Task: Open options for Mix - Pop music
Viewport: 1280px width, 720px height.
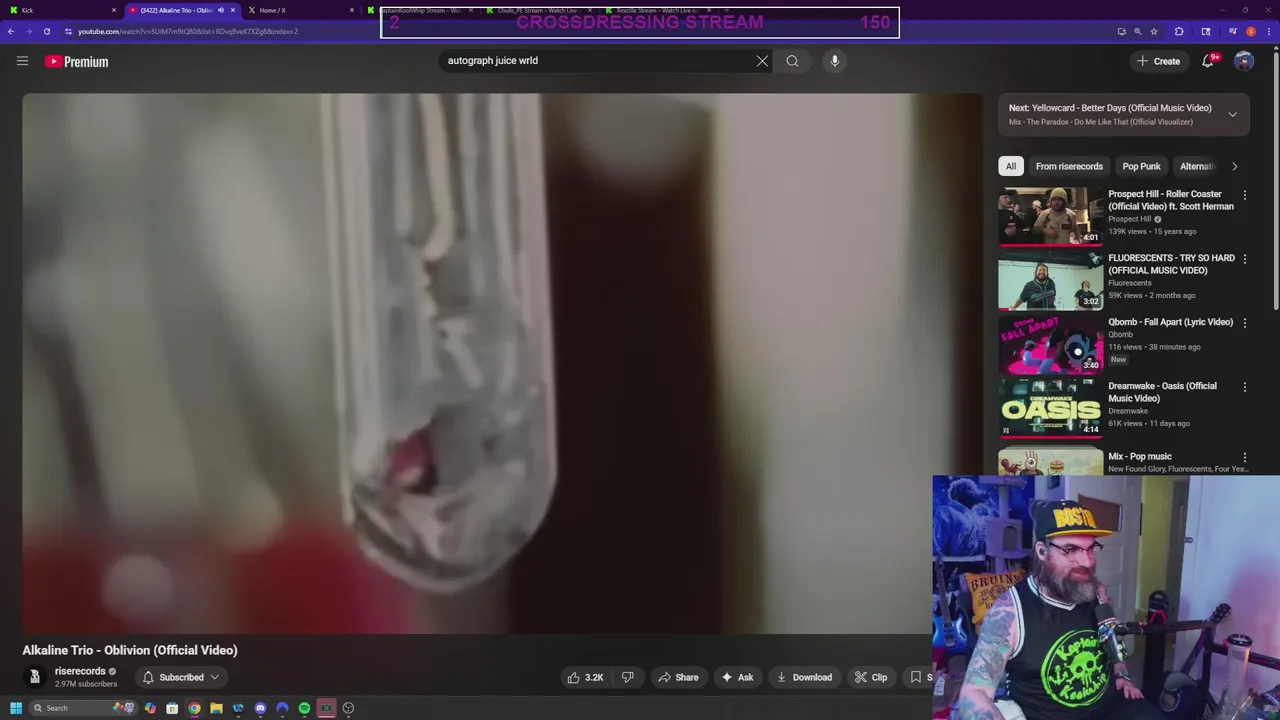Action: point(1244,457)
